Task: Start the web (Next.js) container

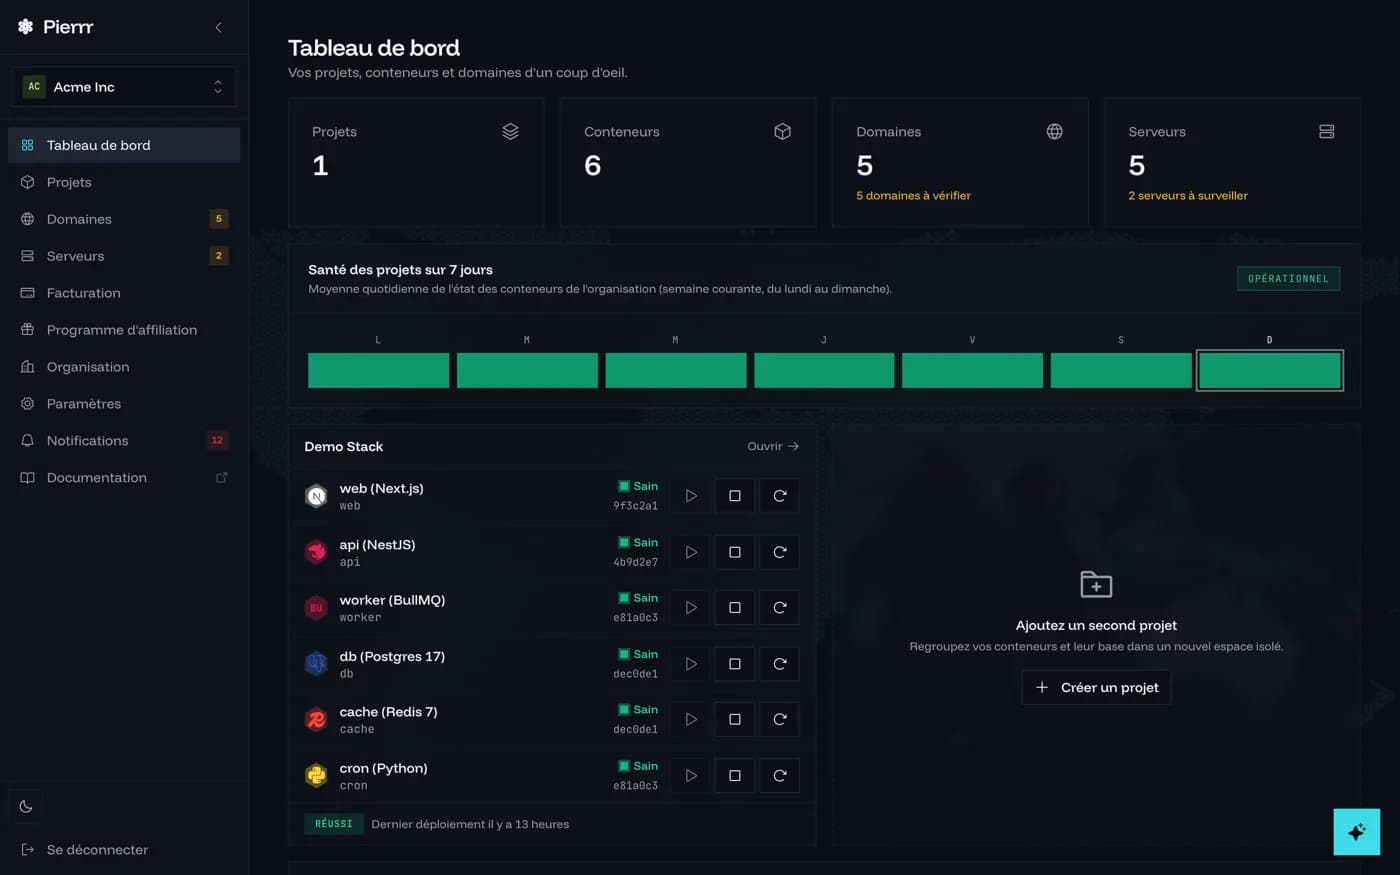Action: (691, 496)
